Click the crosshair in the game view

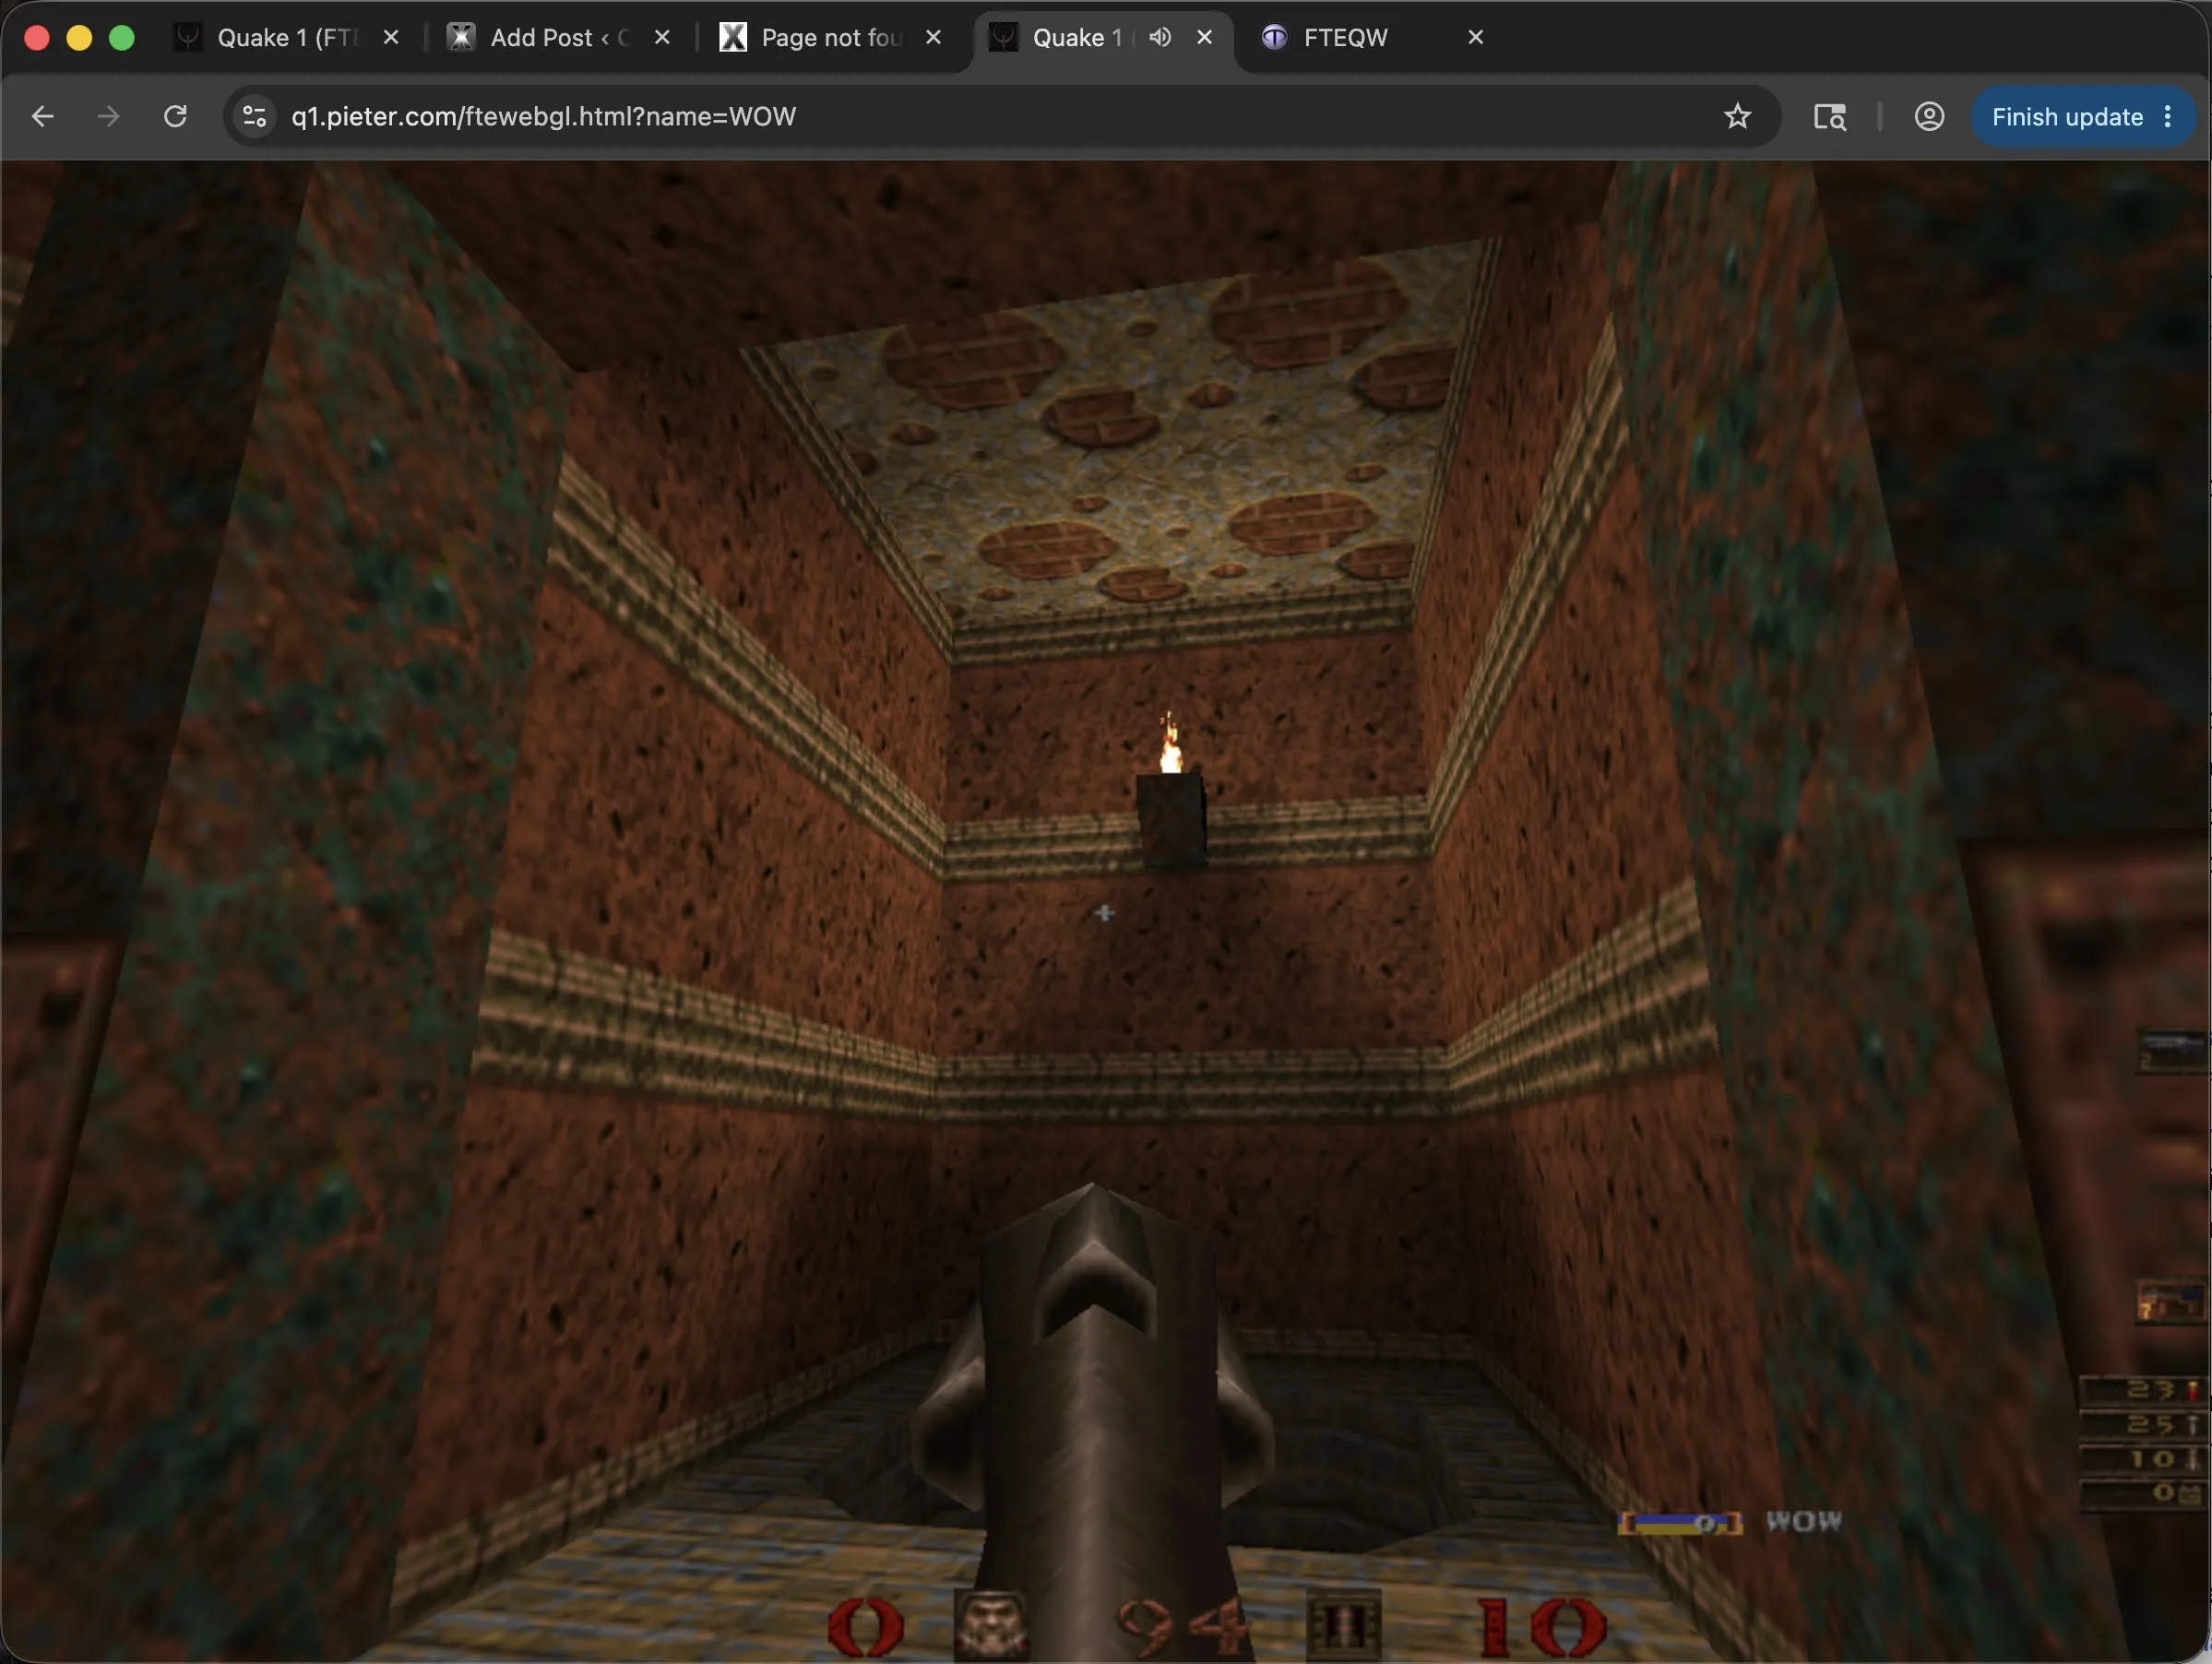click(x=1104, y=913)
